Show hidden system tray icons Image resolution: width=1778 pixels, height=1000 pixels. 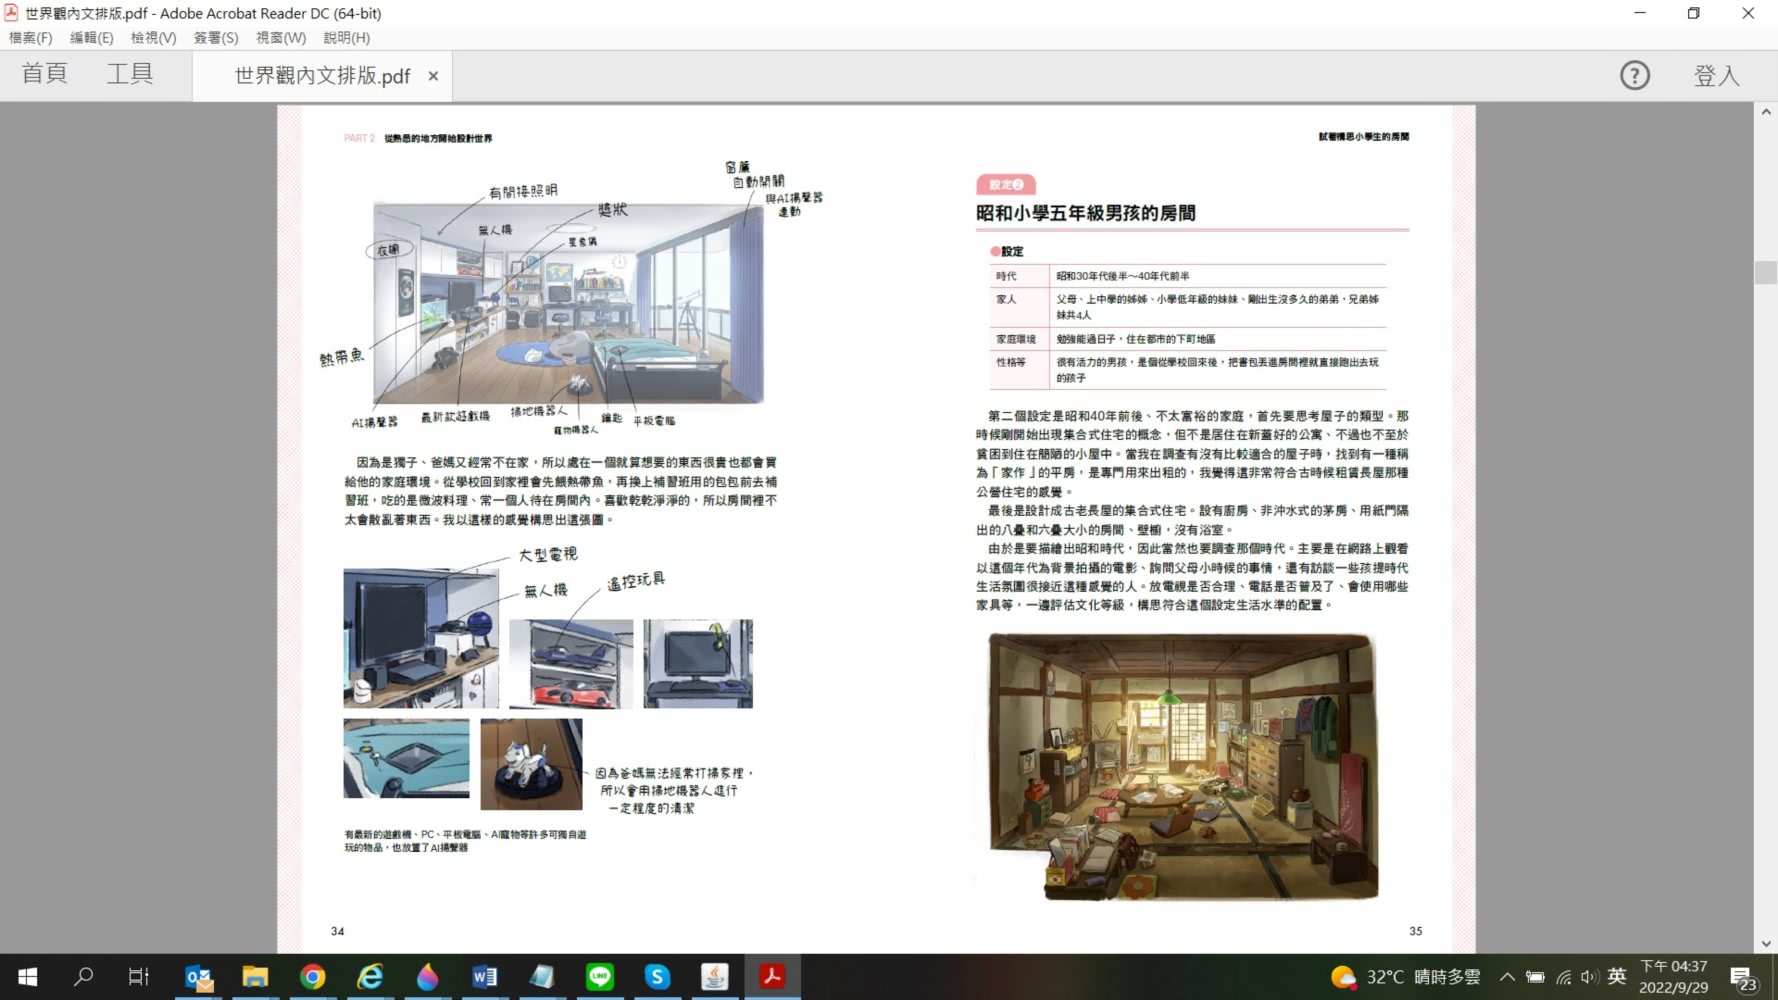tap(1507, 977)
